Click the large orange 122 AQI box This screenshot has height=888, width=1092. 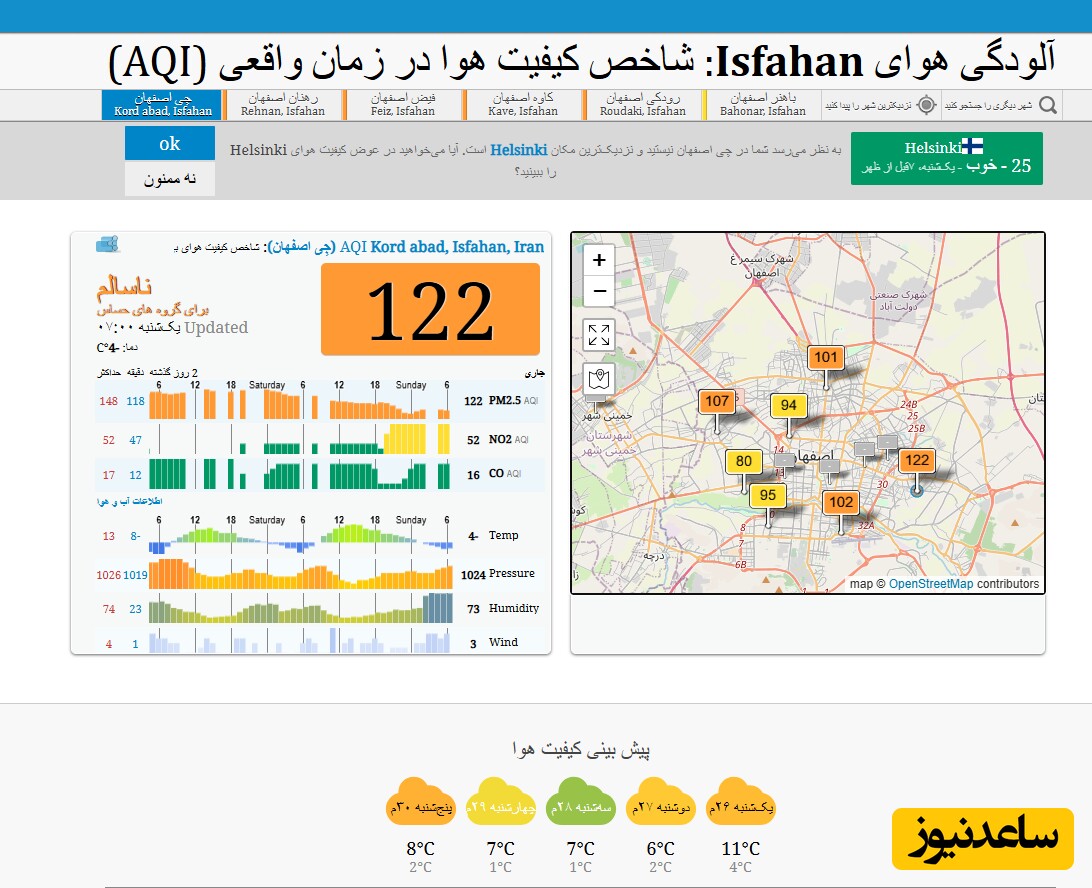(430, 309)
